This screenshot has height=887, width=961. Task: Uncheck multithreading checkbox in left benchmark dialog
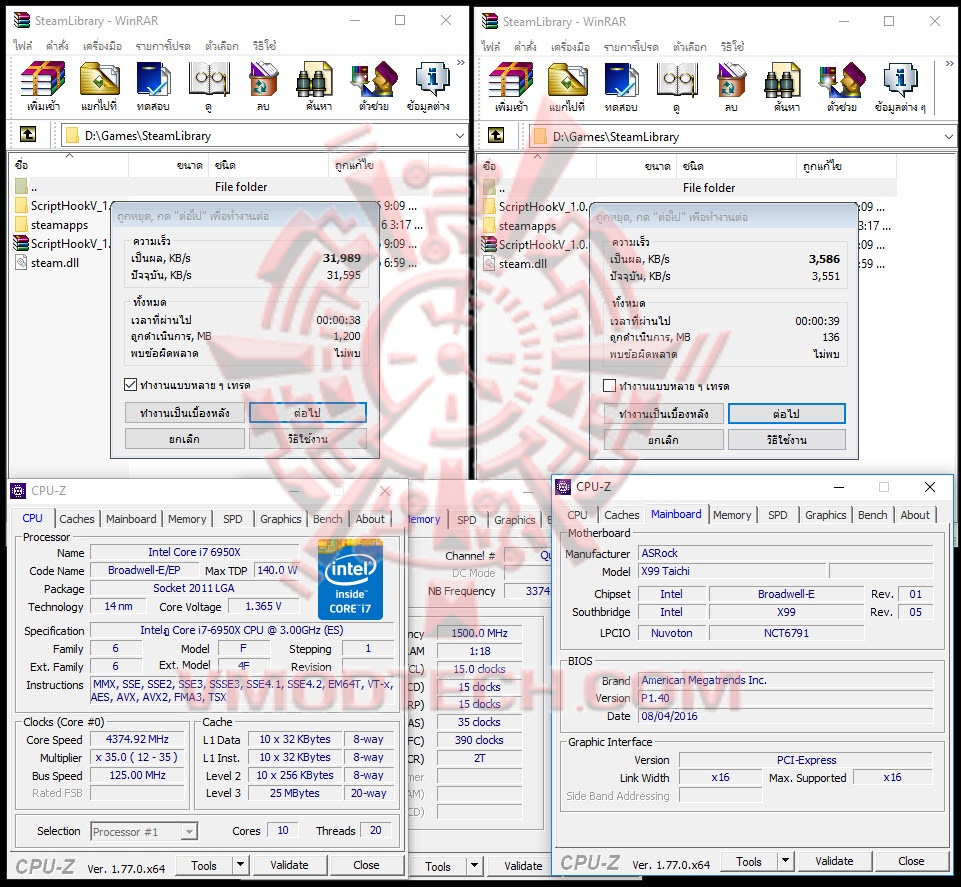coord(130,385)
